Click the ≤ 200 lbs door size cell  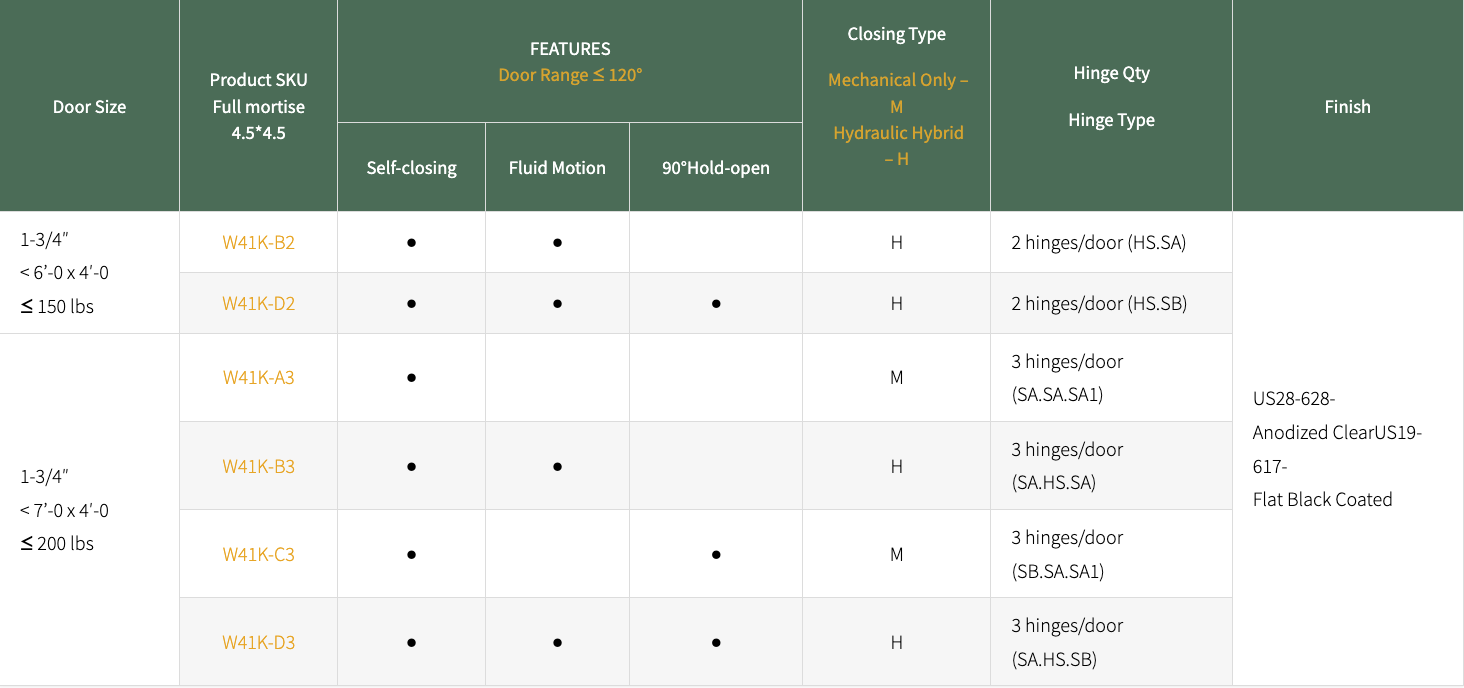[x=57, y=543]
